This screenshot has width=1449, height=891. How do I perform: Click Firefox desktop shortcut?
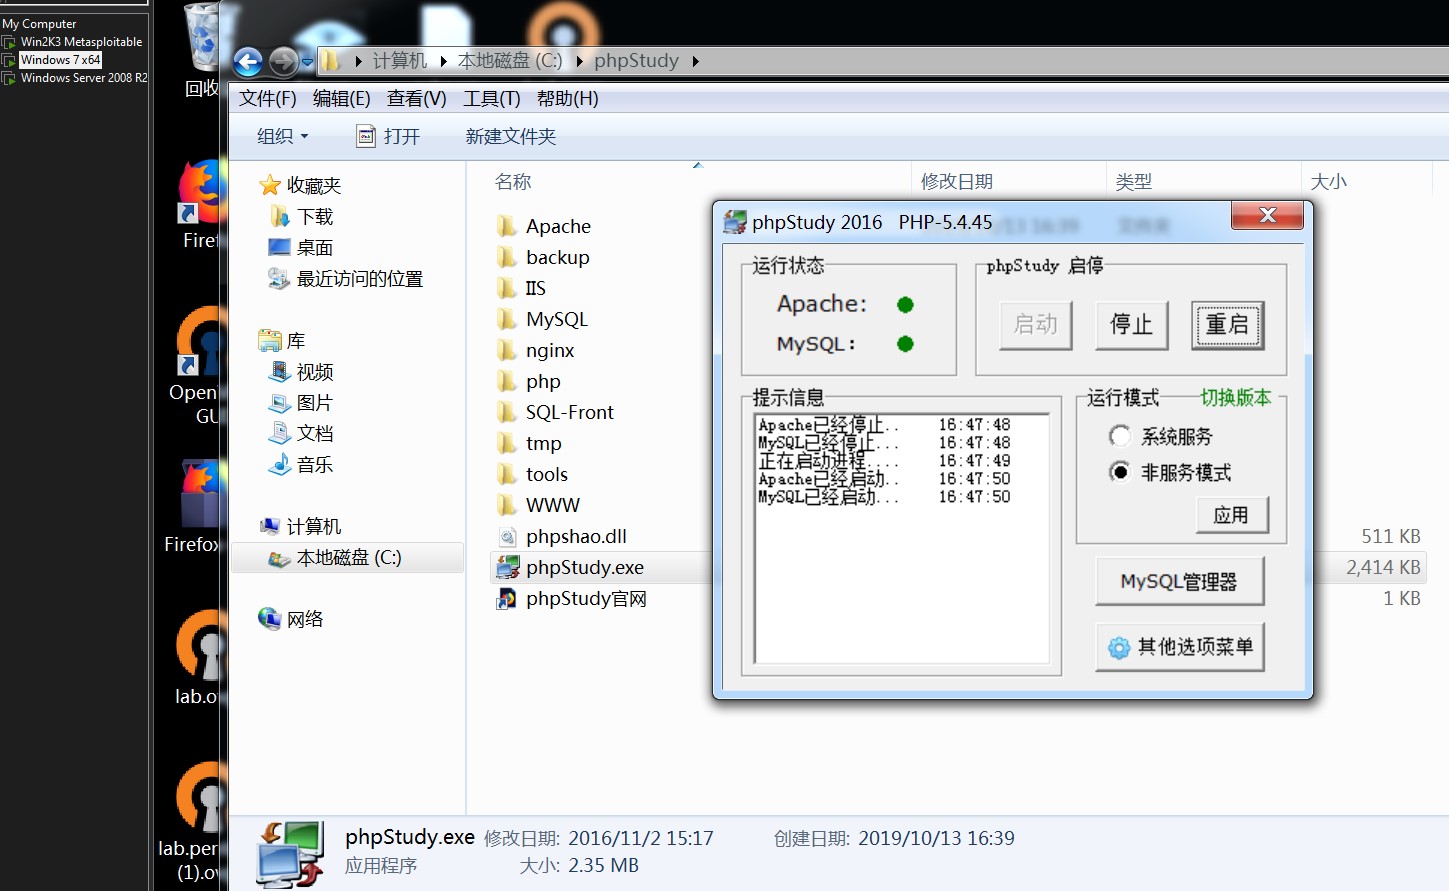pyautogui.click(x=199, y=205)
